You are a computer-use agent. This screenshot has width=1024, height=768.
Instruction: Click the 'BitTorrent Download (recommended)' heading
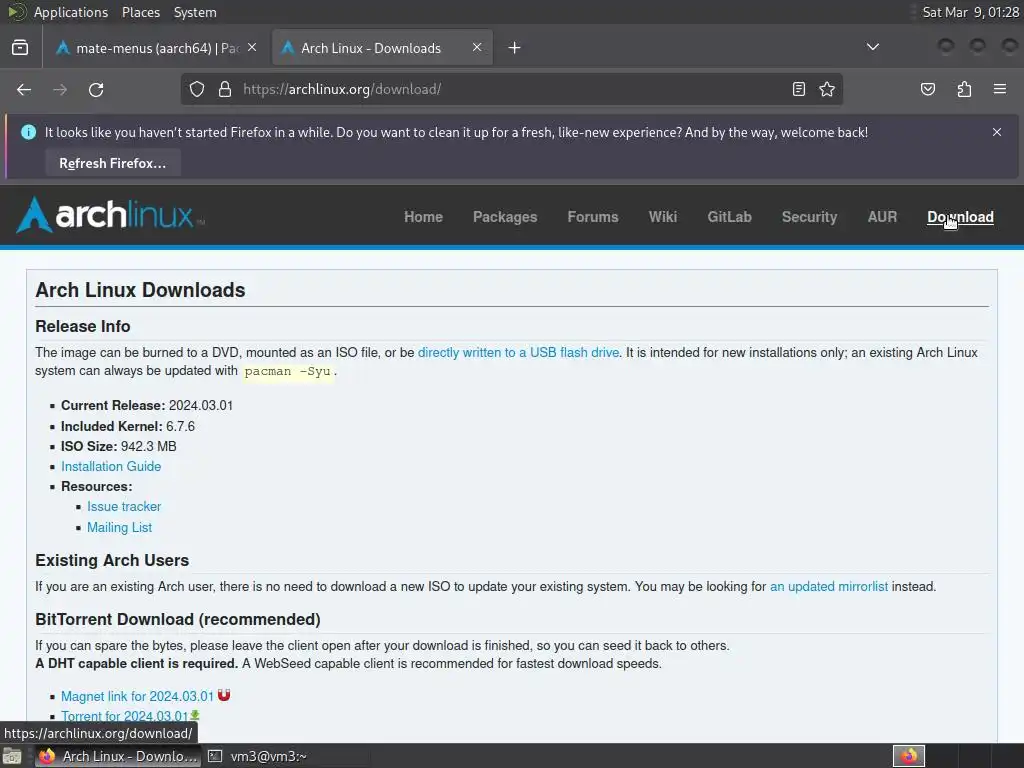tap(178, 619)
